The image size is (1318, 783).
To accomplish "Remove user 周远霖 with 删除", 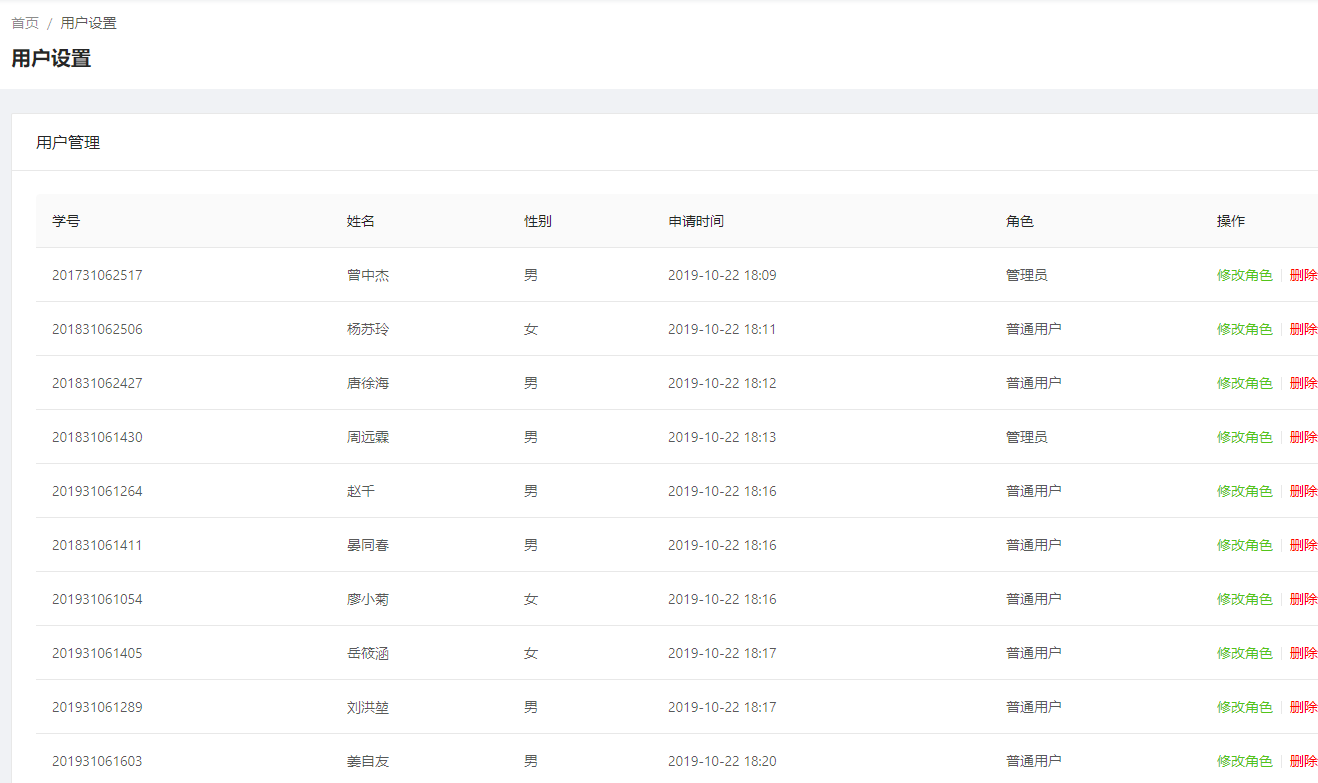I will point(1303,437).
